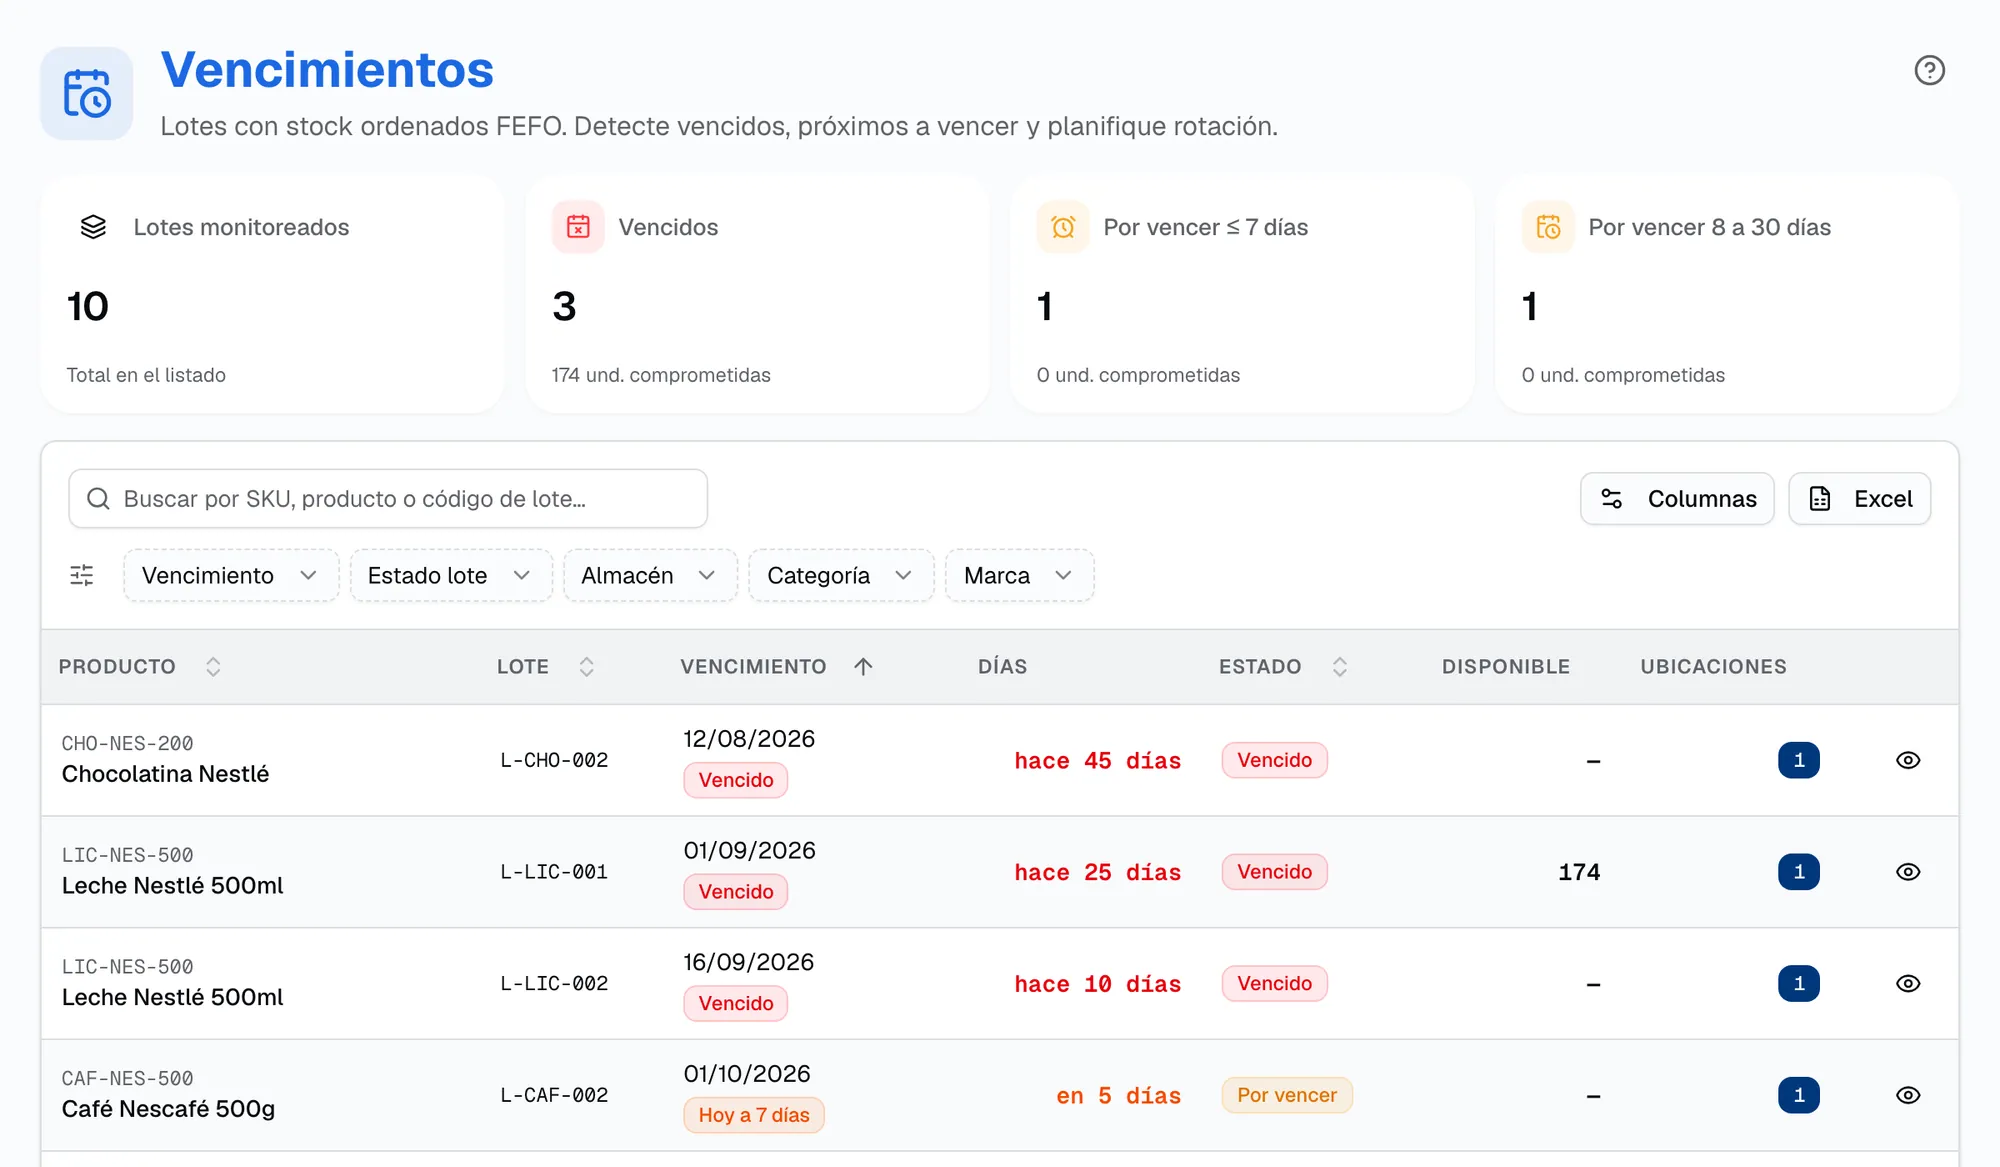Click ubicaciones badge for L-CHO-002

[1799, 760]
